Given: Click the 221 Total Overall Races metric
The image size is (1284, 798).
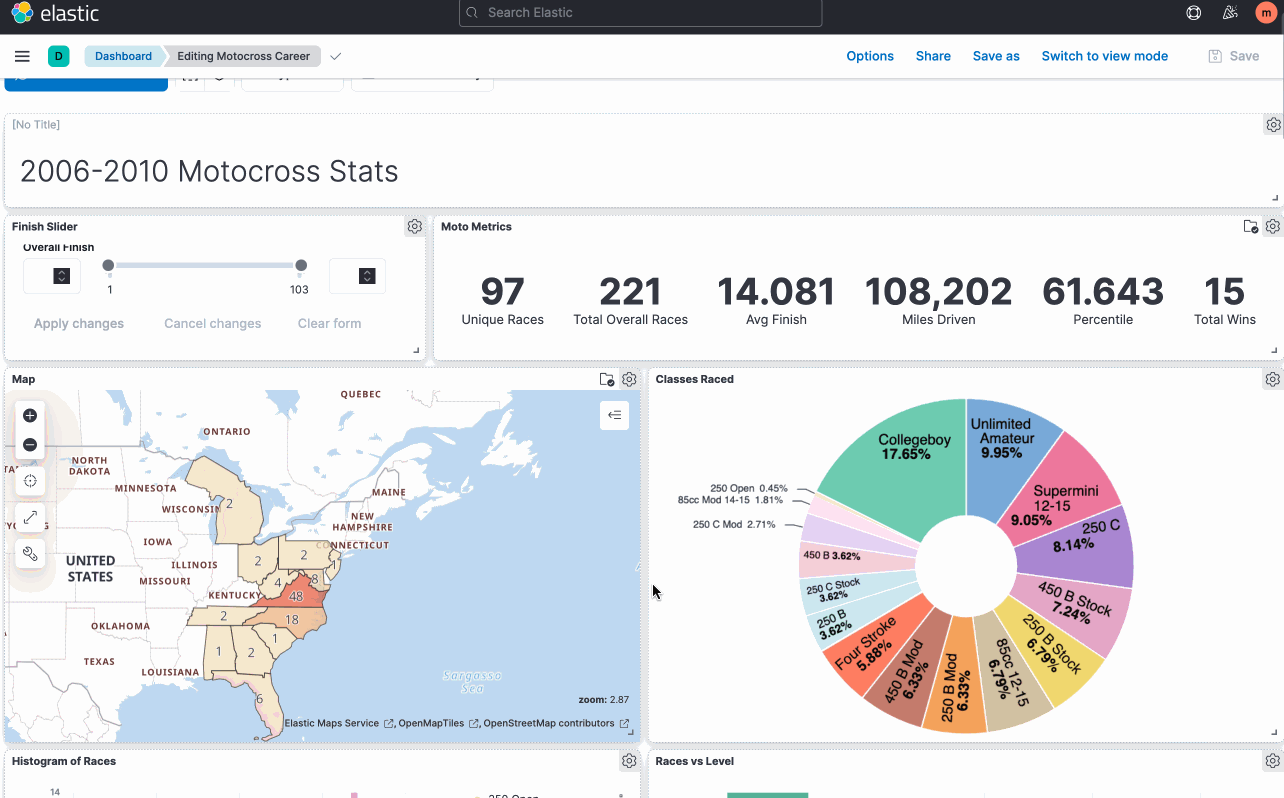Looking at the screenshot, I should (630, 300).
